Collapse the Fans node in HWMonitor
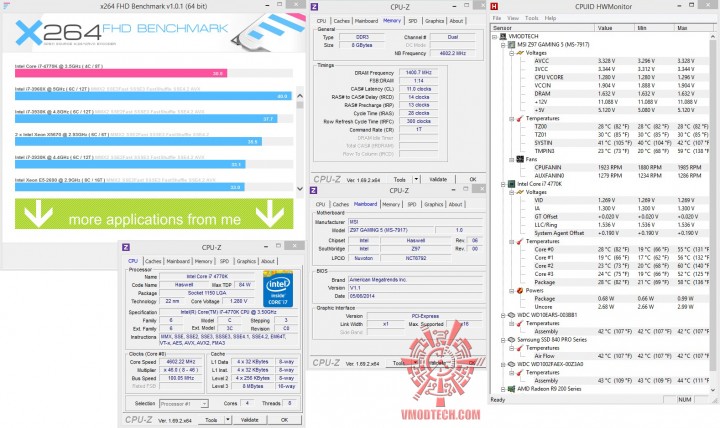The height and width of the screenshot is (428, 720). pos(512,160)
